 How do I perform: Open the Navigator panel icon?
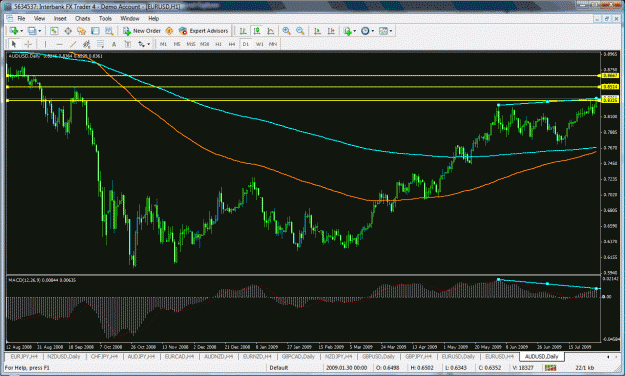(81, 31)
